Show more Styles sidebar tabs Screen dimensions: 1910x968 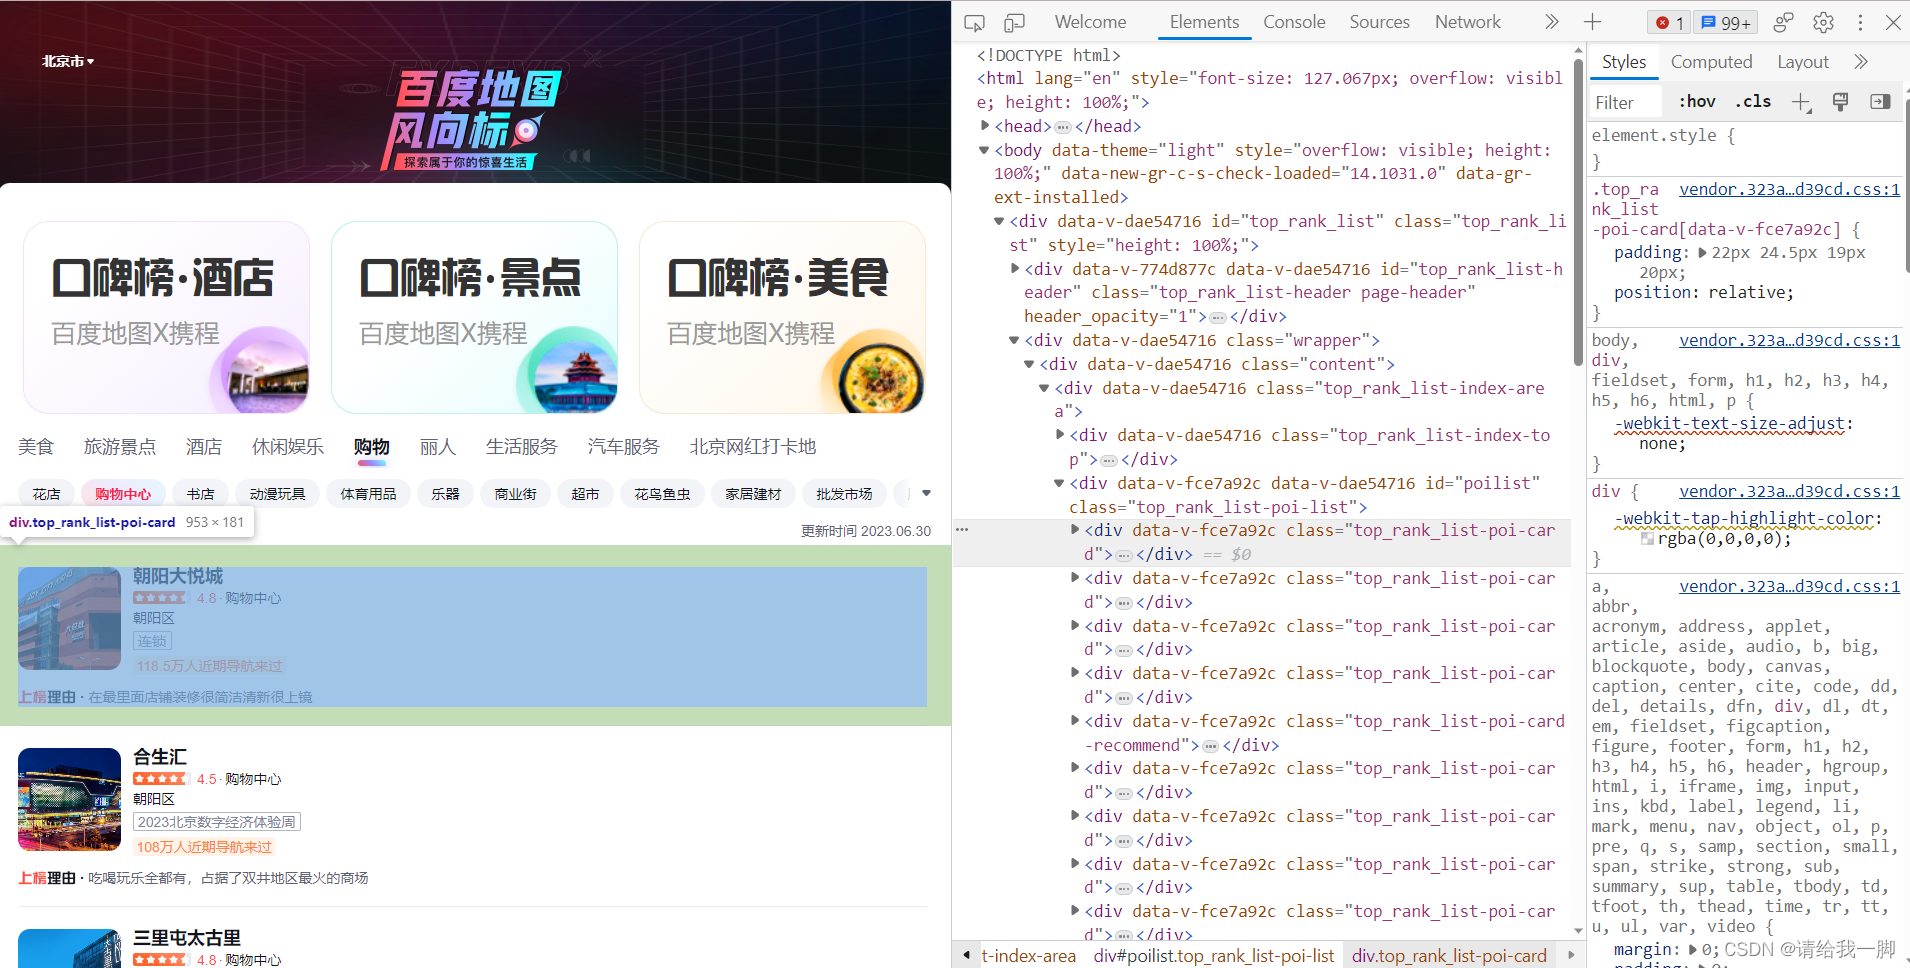[1861, 62]
